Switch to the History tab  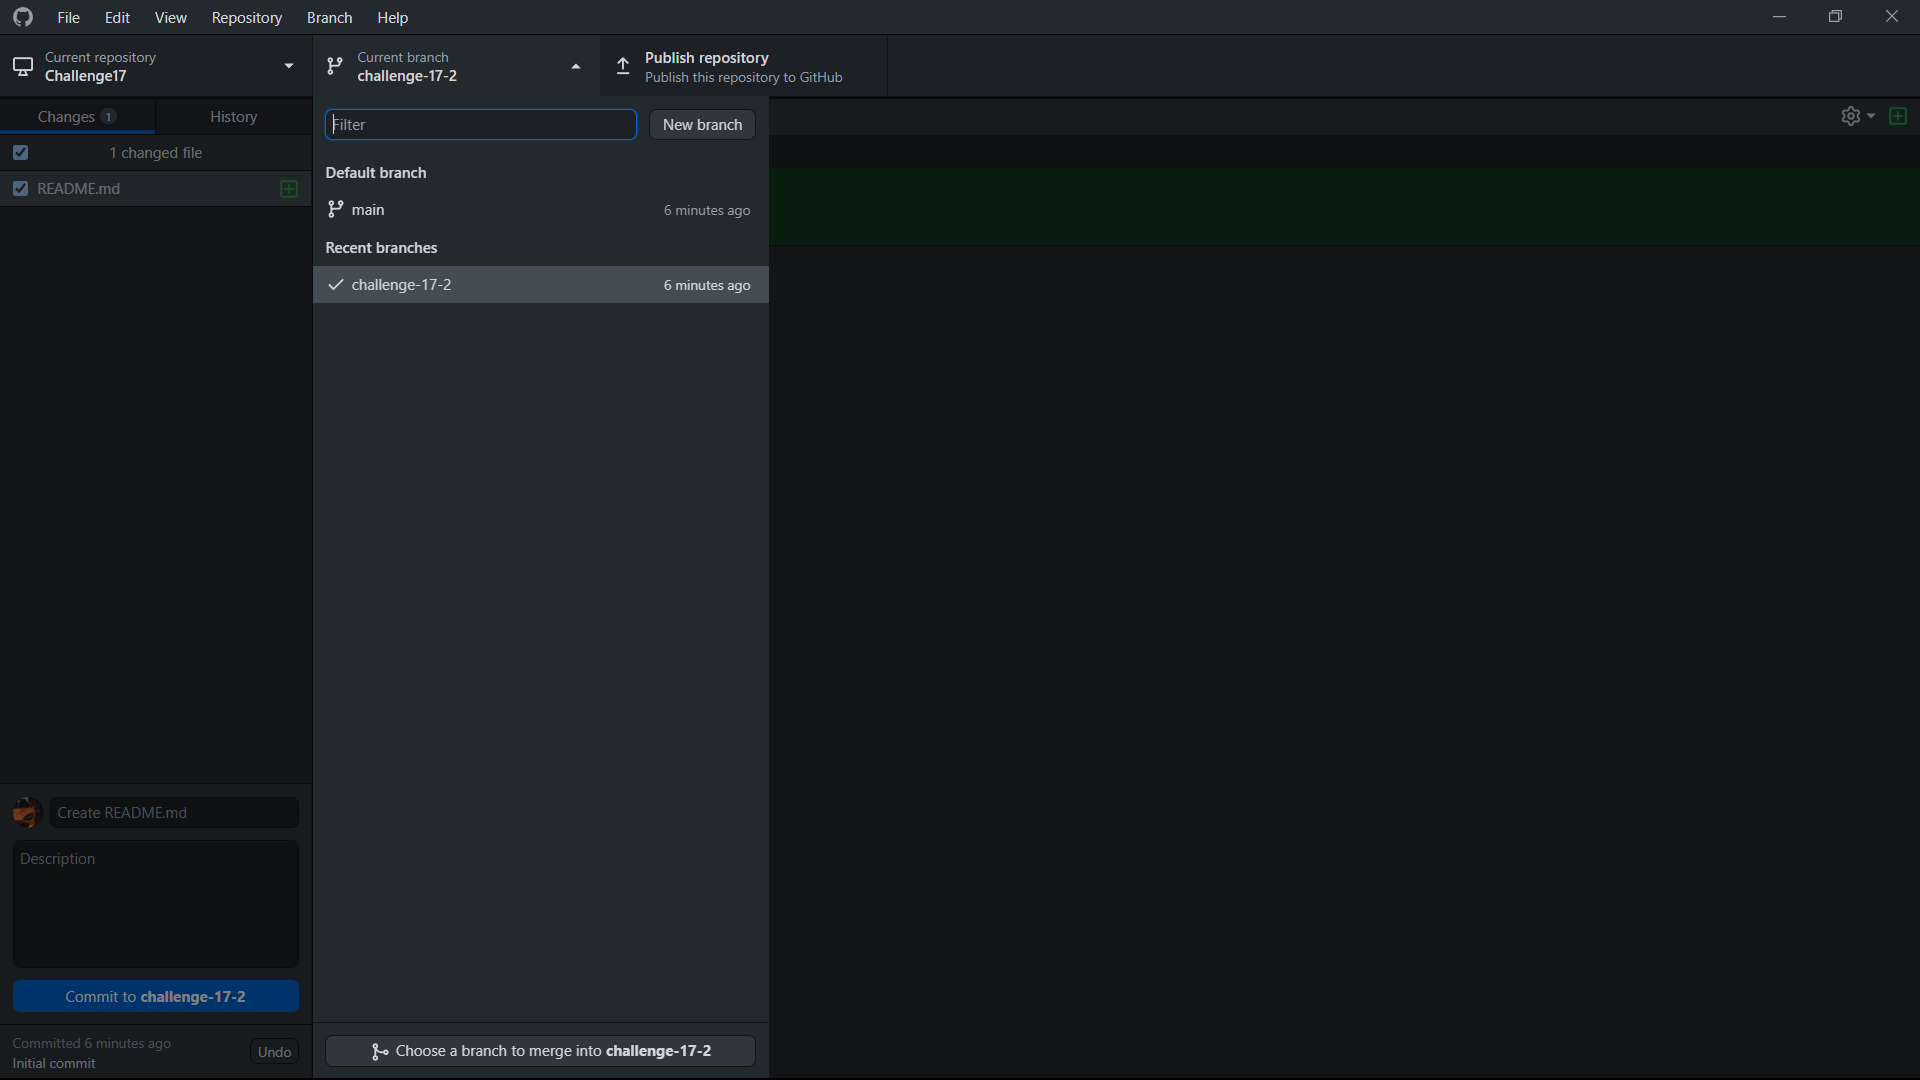pos(233,117)
